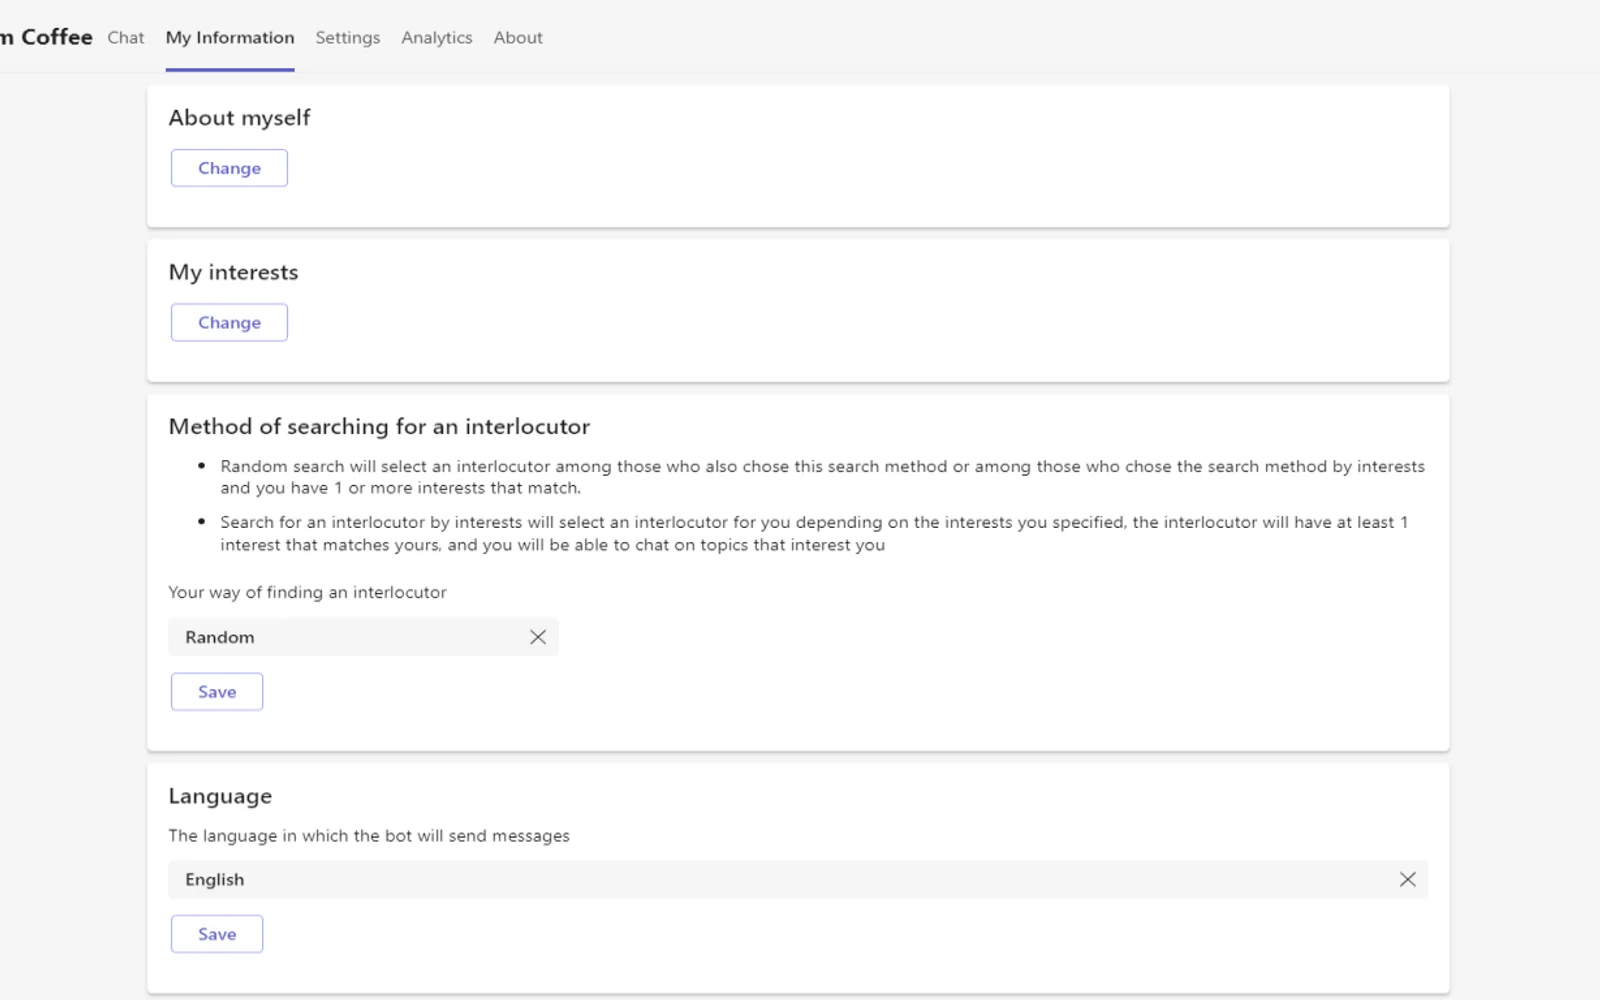Click the bot message language description
Viewport: 1600px width, 1000px height.
point(369,836)
